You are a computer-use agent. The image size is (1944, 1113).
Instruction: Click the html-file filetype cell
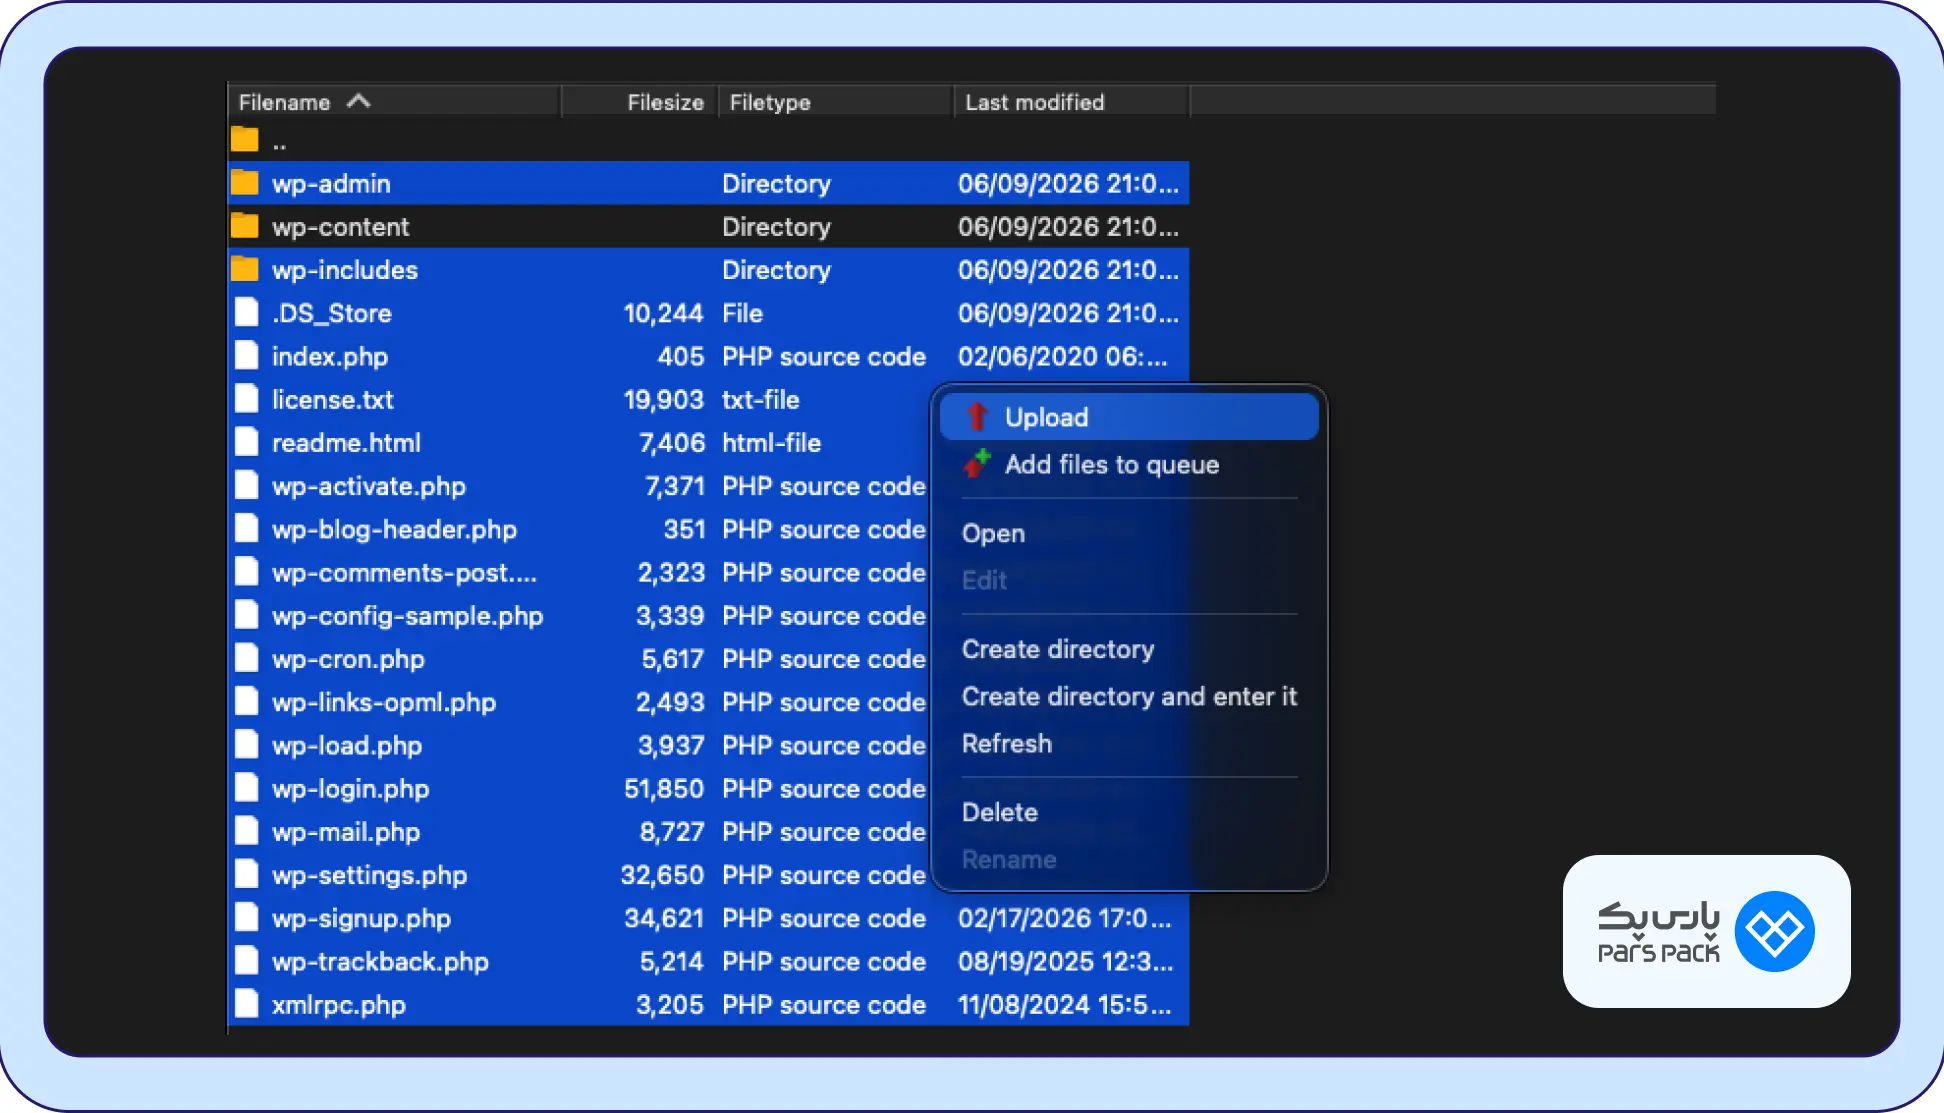pyautogui.click(x=771, y=442)
